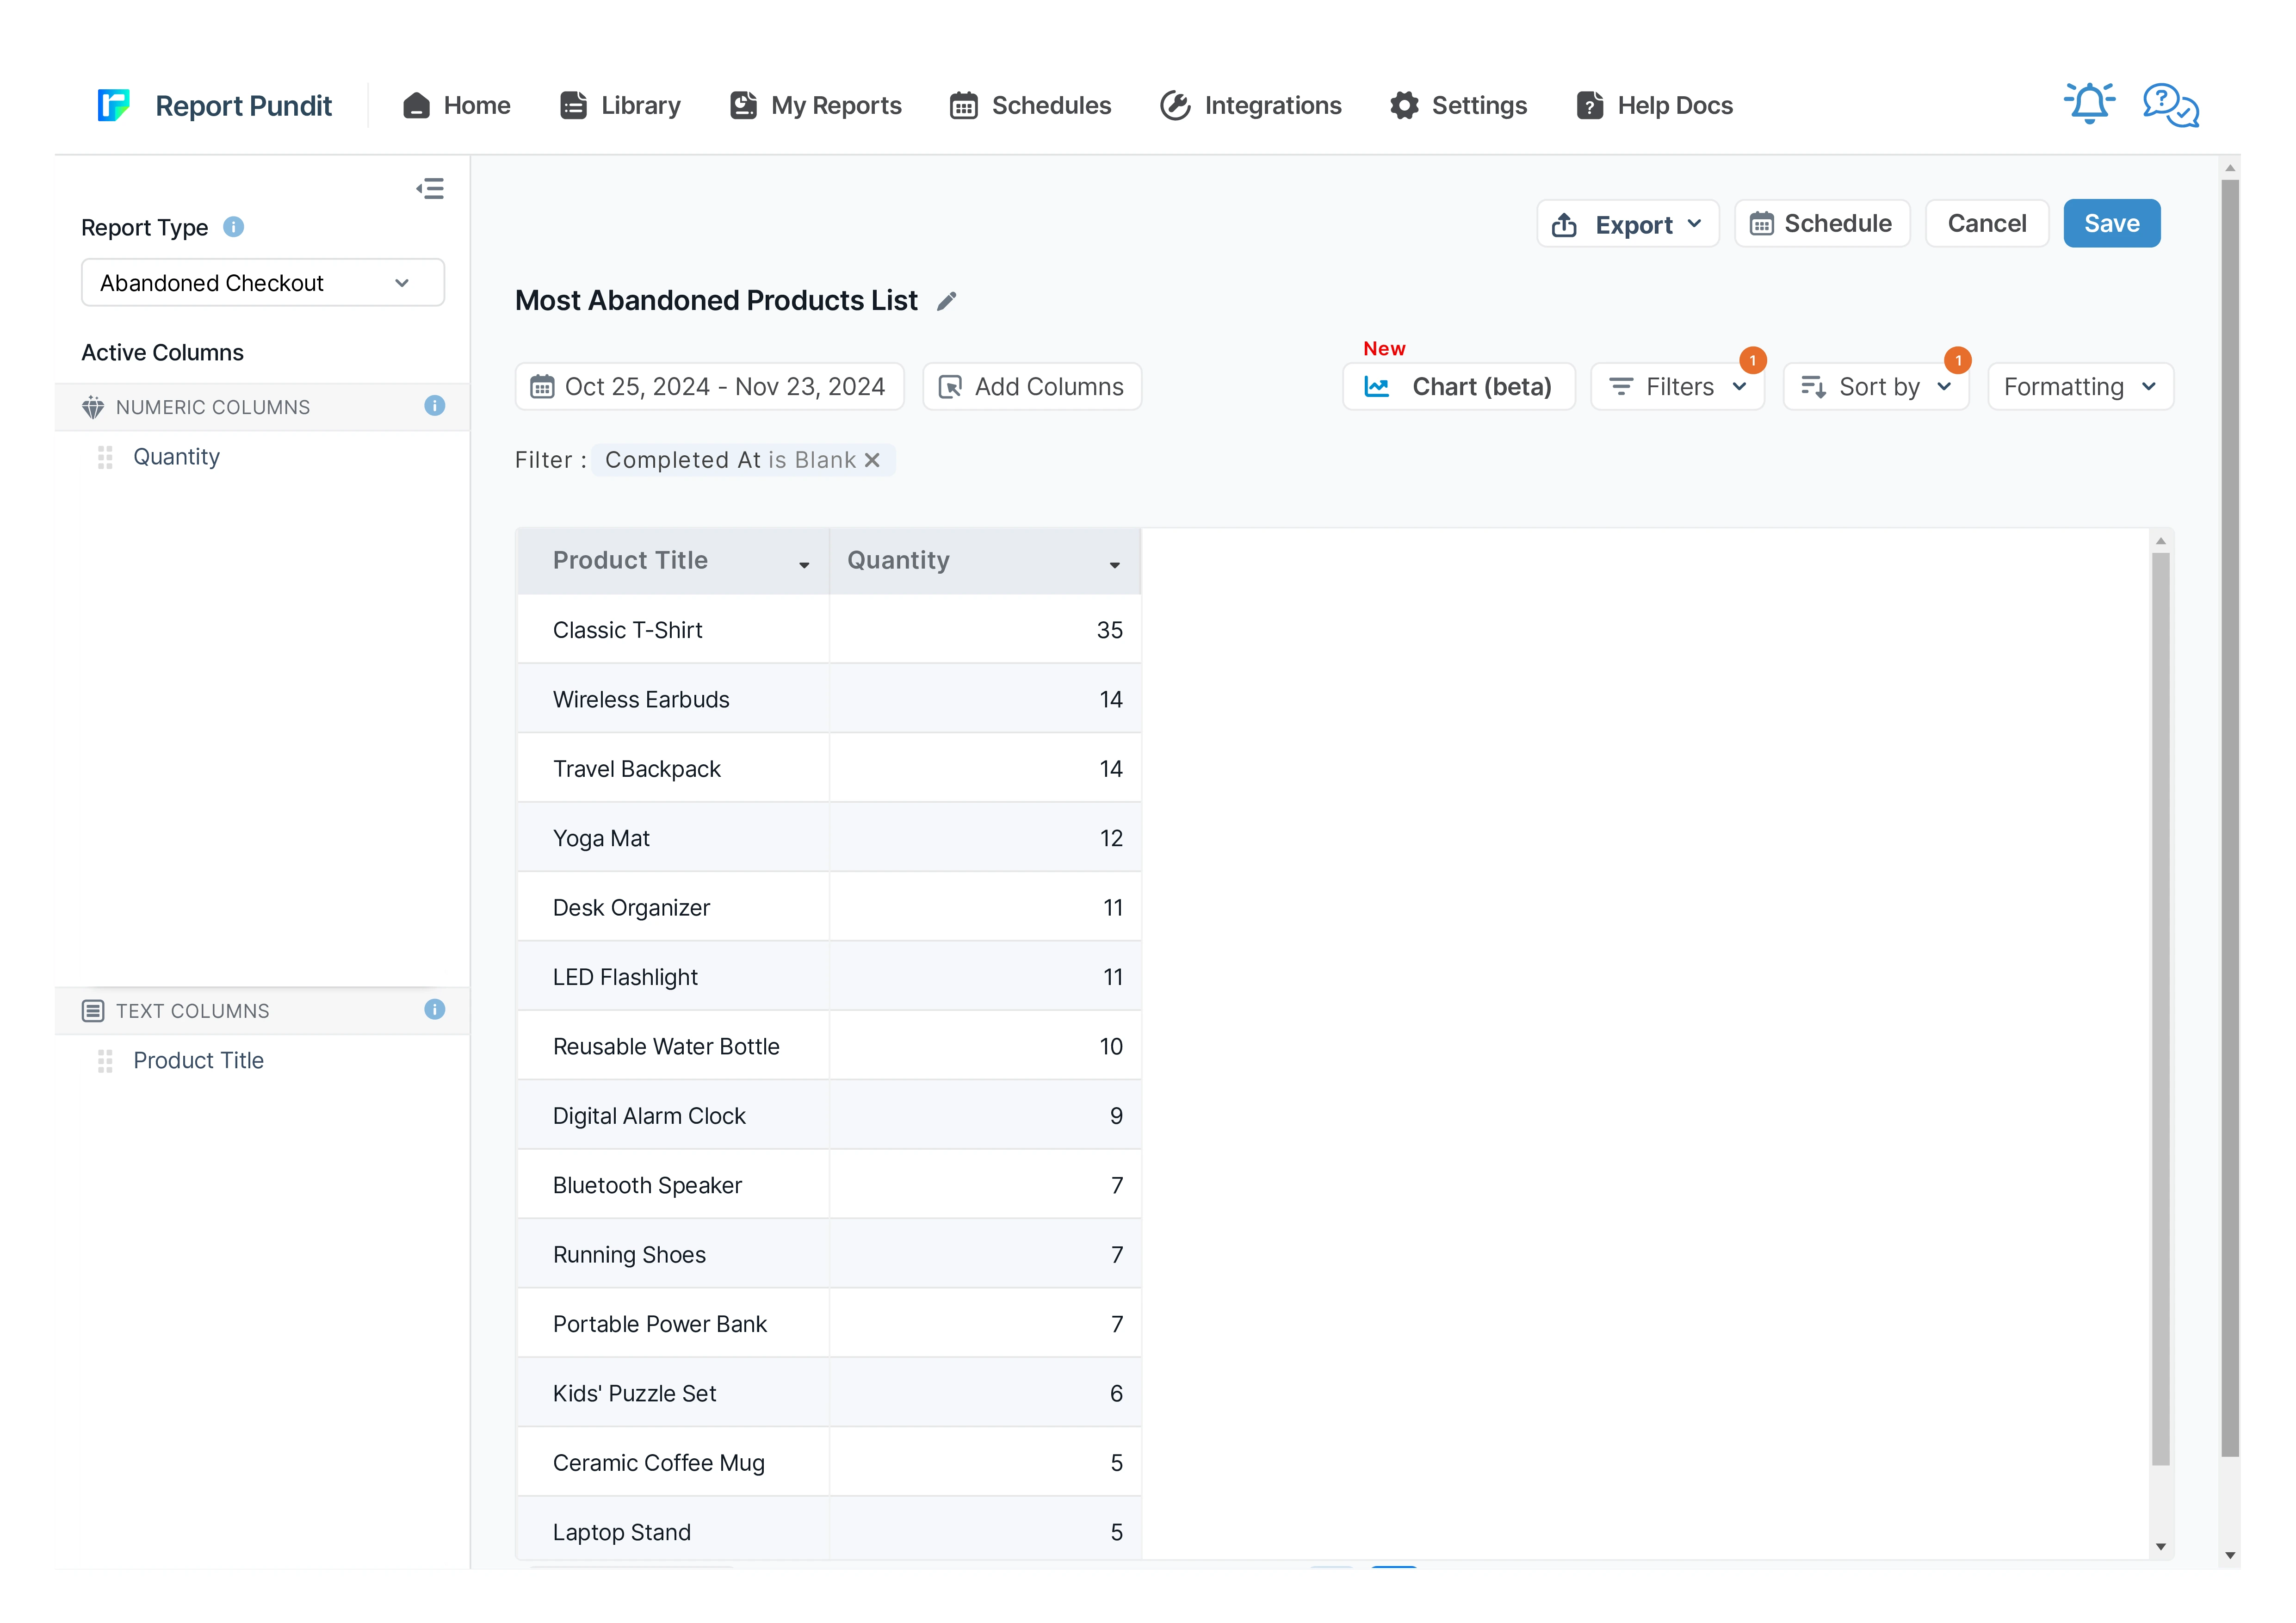The image size is (2296, 1623).
Task: Click the Add Columns button
Action: [1032, 387]
